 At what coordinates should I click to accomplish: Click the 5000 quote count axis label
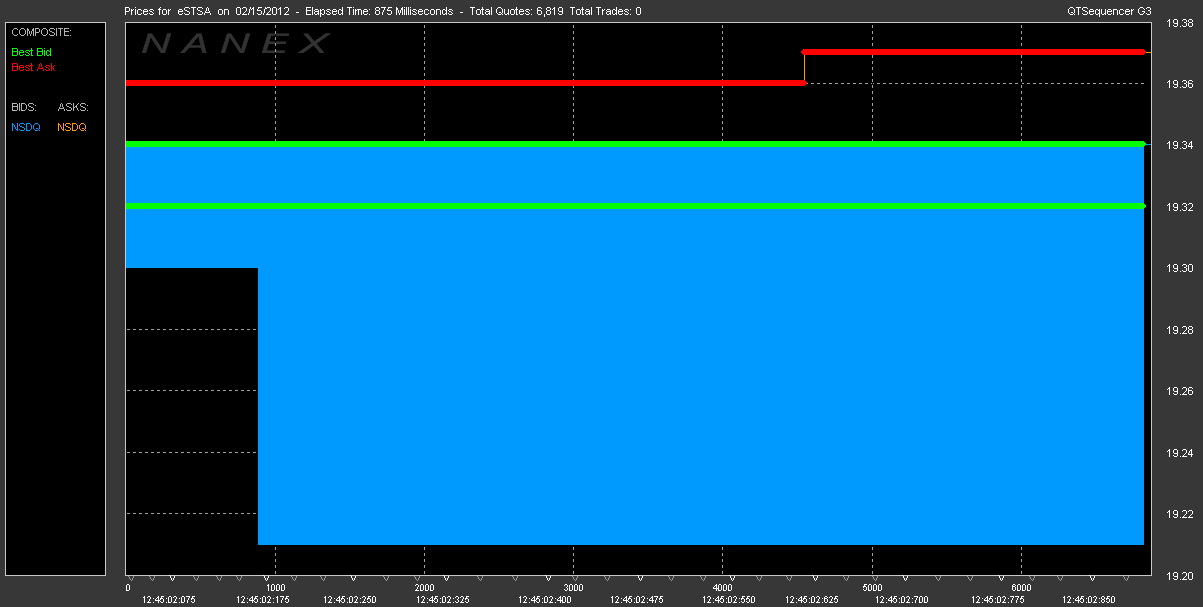[x=872, y=588]
